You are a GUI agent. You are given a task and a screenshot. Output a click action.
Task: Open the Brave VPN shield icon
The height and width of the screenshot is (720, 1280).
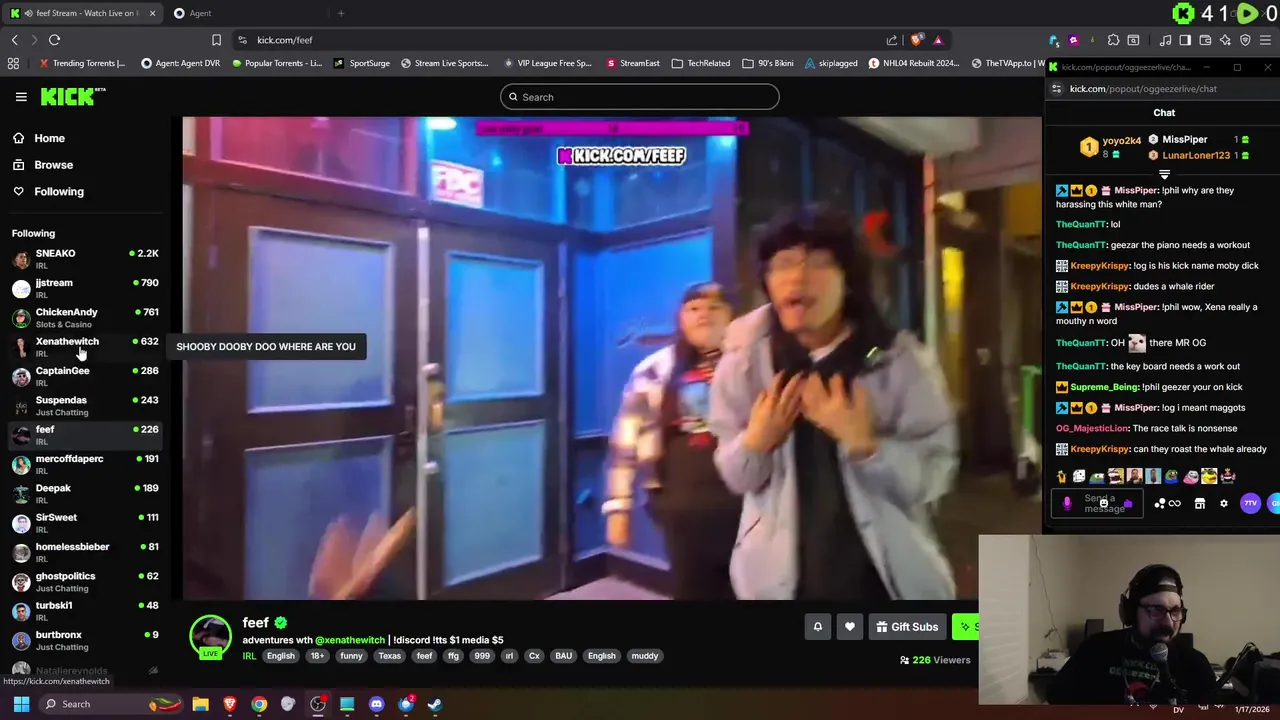click(1245, 40)
